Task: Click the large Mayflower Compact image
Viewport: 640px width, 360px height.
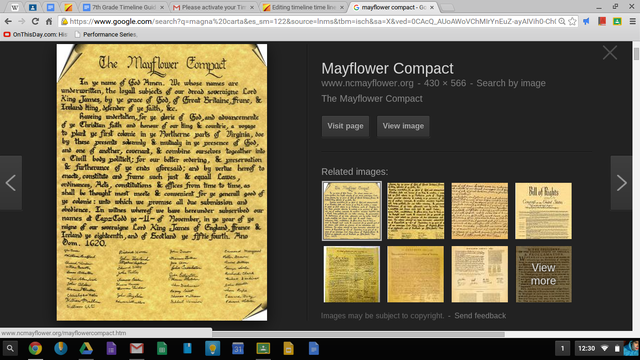Action: (x=162, y=182)
